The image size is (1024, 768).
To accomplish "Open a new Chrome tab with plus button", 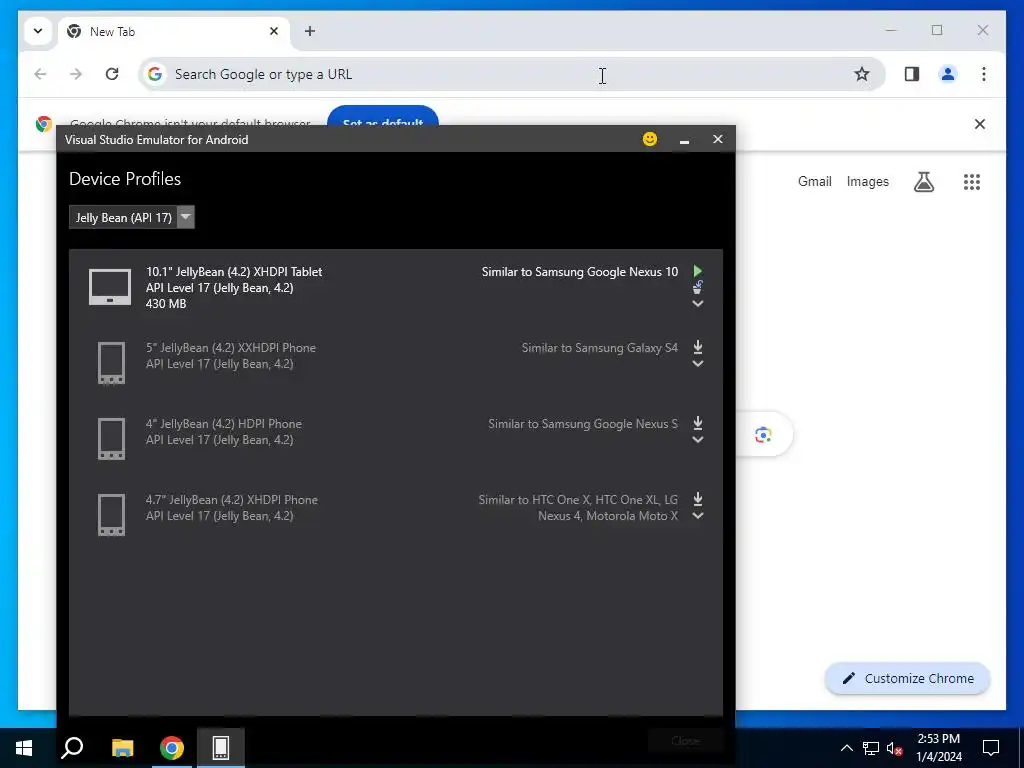I will (310, 31).
